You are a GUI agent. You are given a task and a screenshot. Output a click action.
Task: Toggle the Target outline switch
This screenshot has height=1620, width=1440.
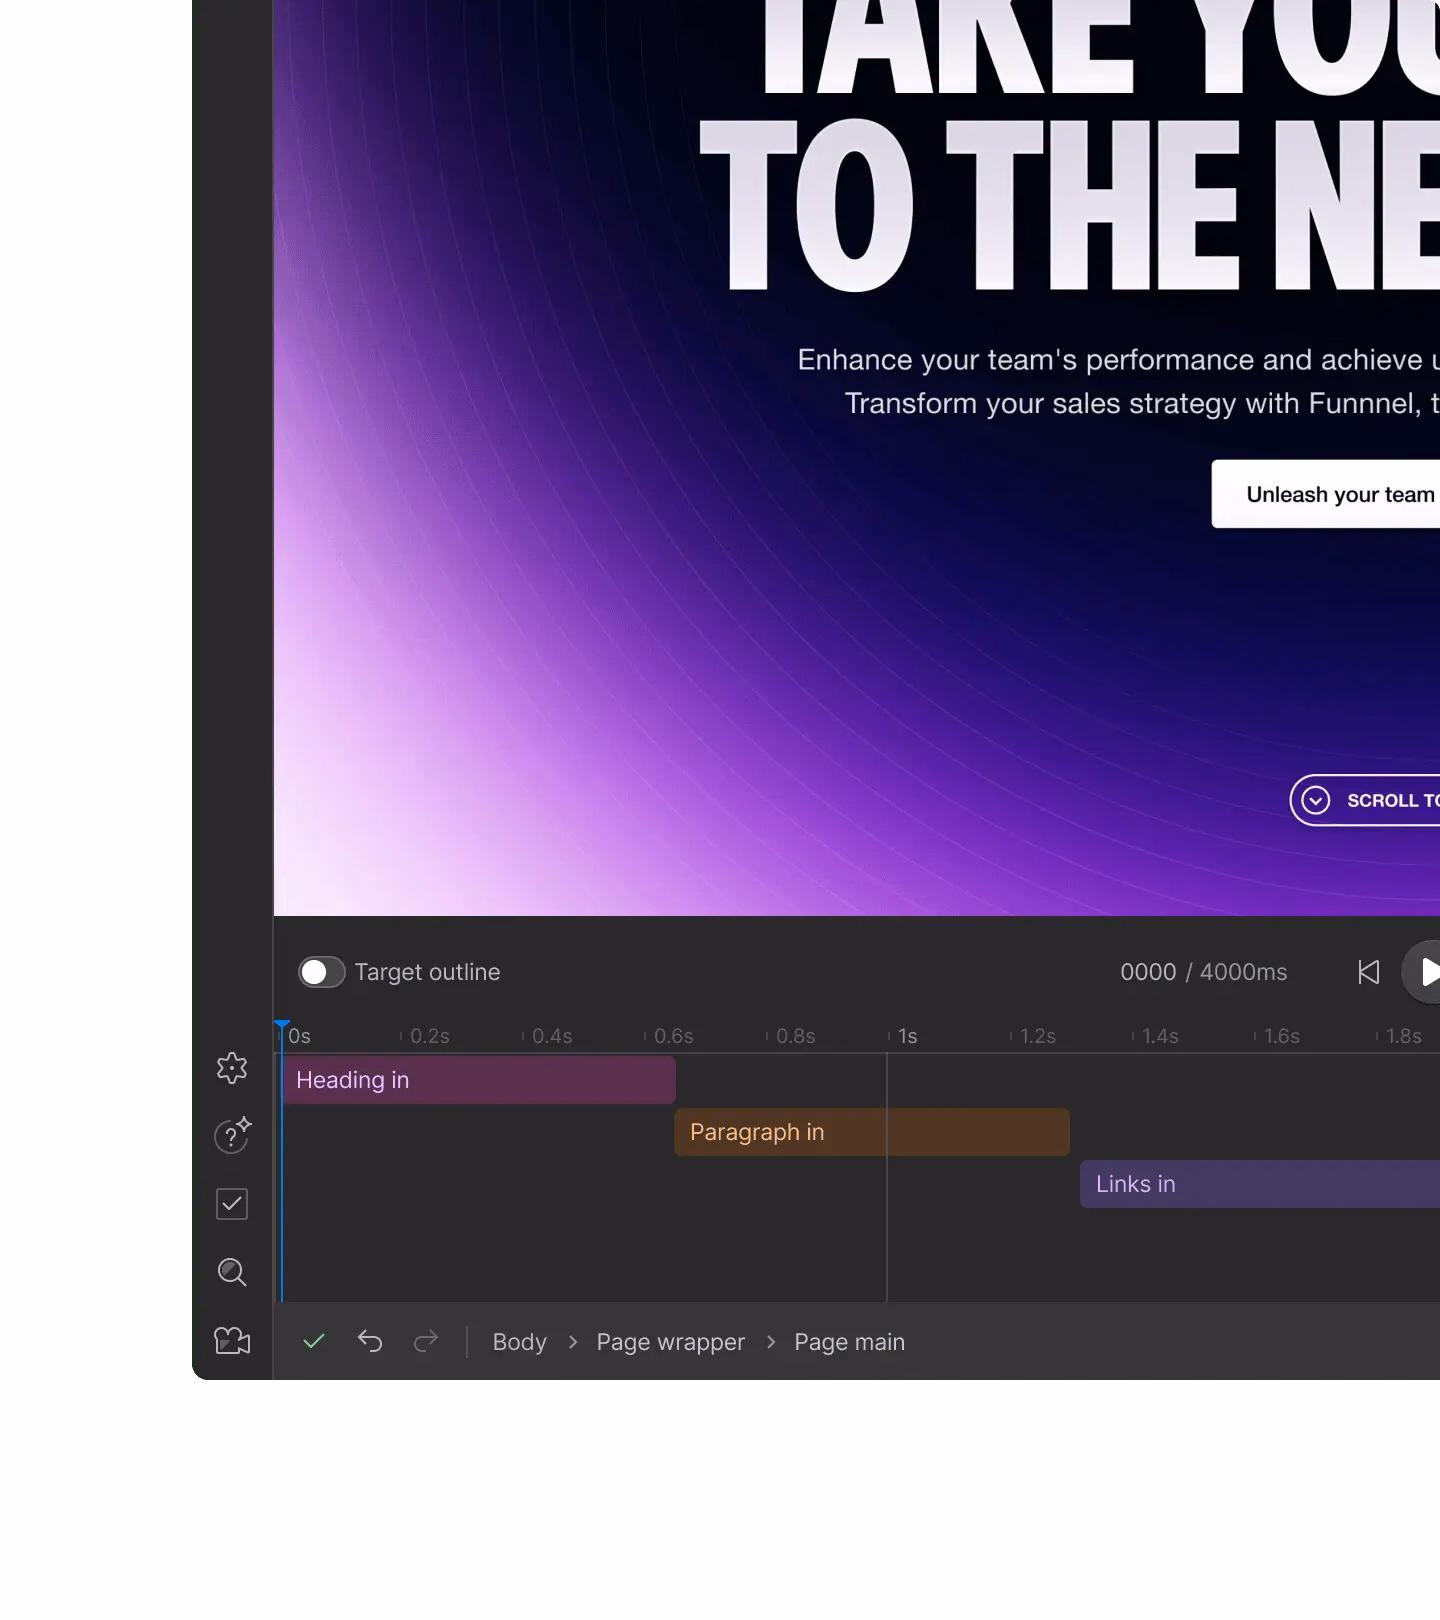(321, 972)
